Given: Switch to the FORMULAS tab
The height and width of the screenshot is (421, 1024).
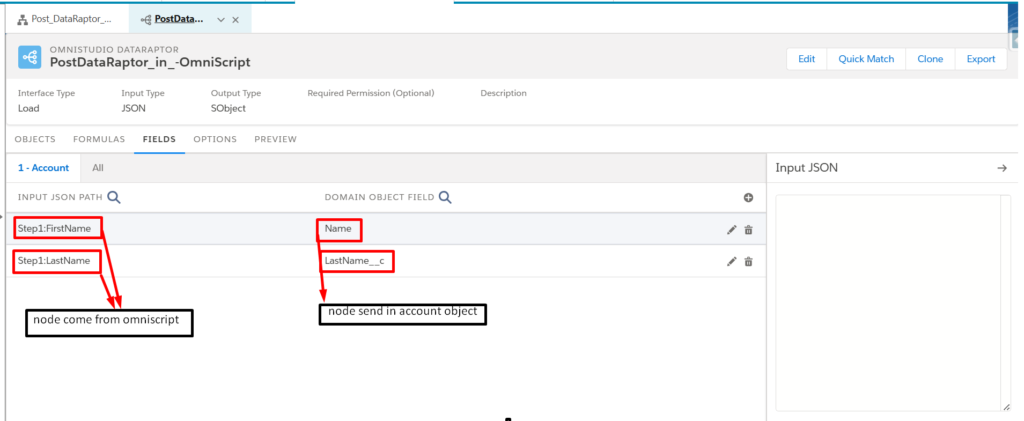Looking at the screenshot, I should click(99, 139).
